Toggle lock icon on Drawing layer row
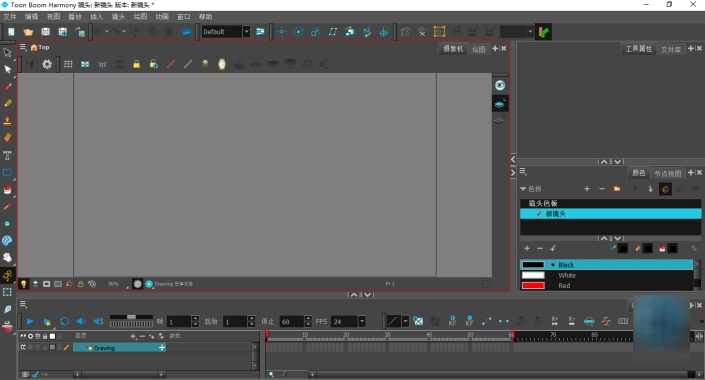 click(45, 348)
